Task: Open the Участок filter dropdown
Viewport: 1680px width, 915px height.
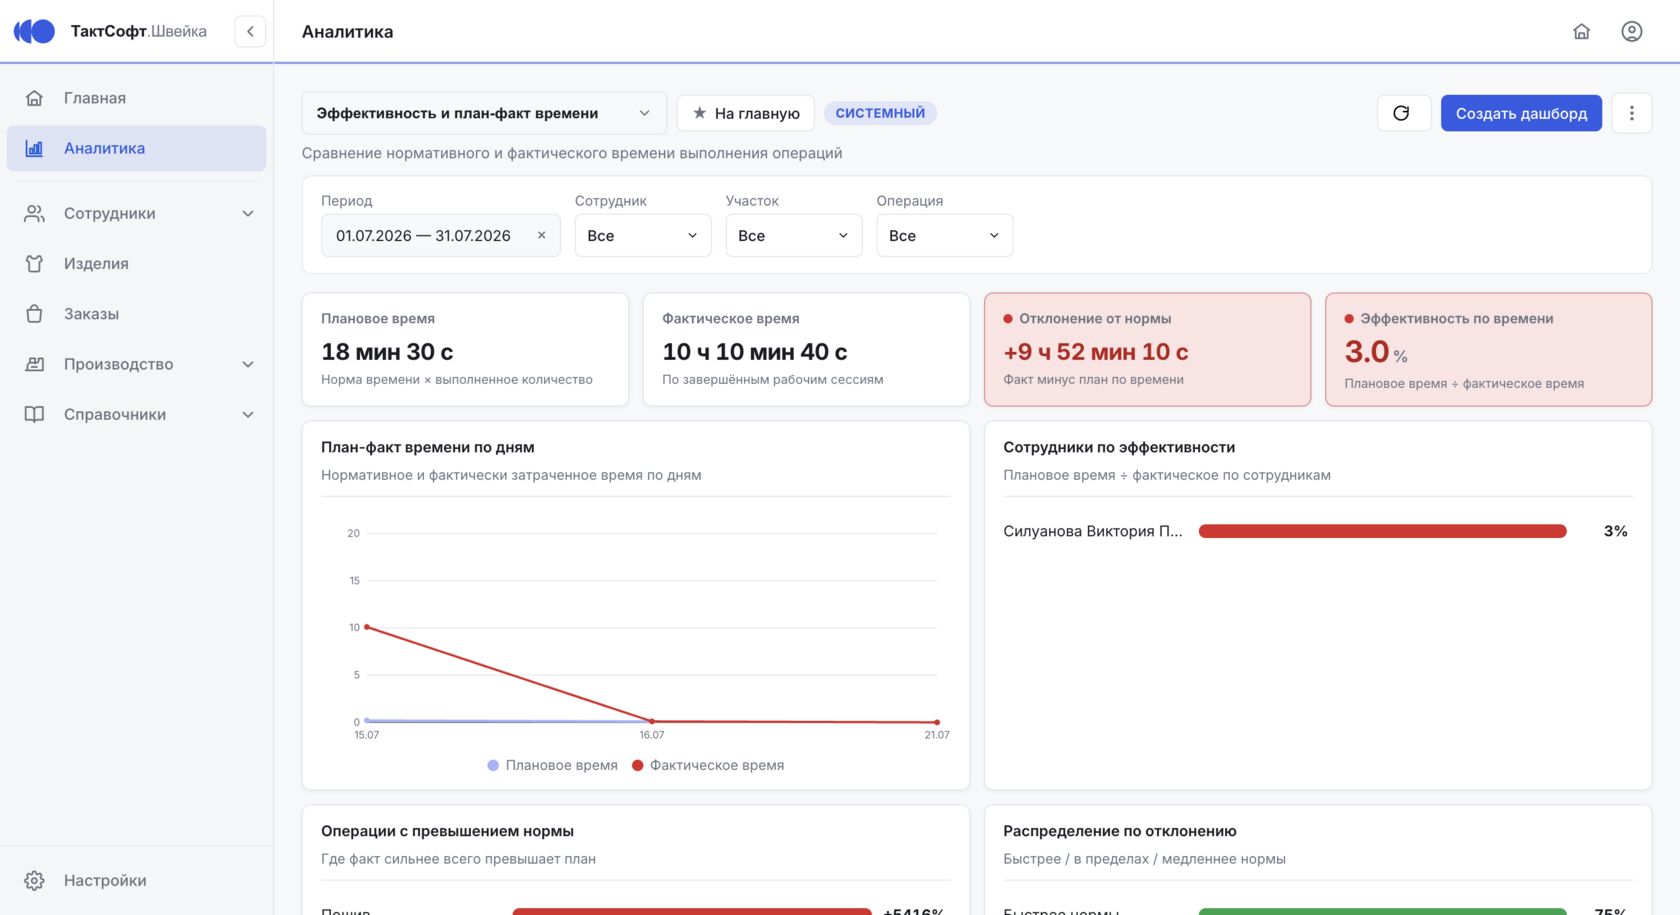Action: pyautogui.click(x=793, y=235)
